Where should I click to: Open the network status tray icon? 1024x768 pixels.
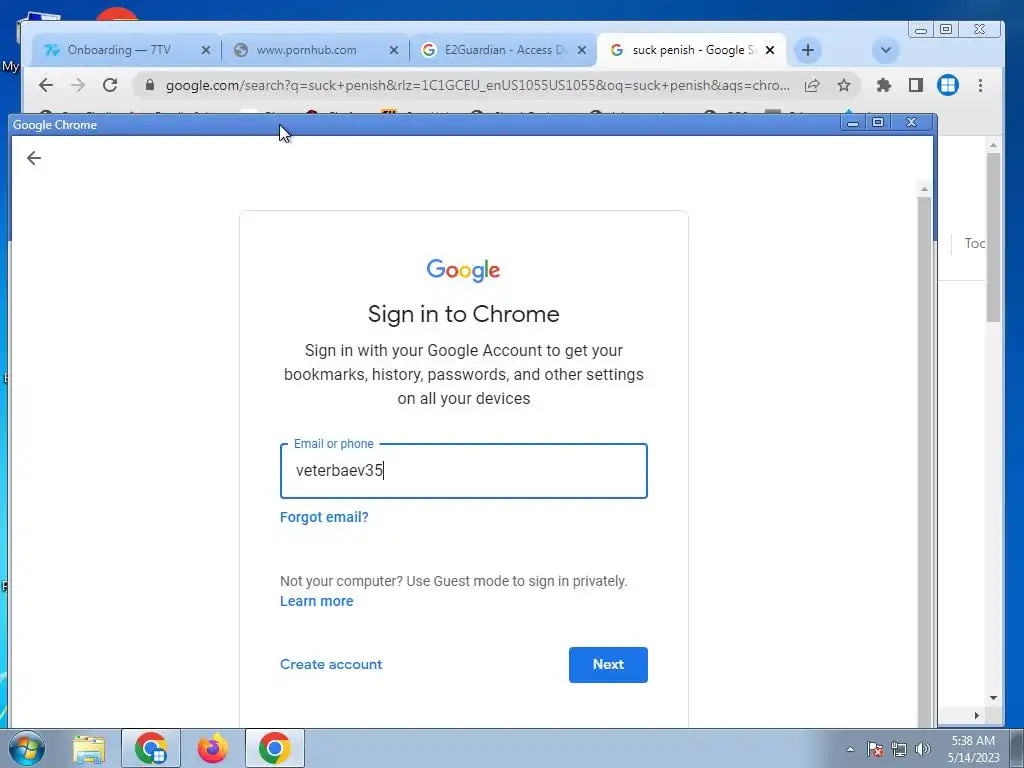pyautogui.click(x=899, y=749)
